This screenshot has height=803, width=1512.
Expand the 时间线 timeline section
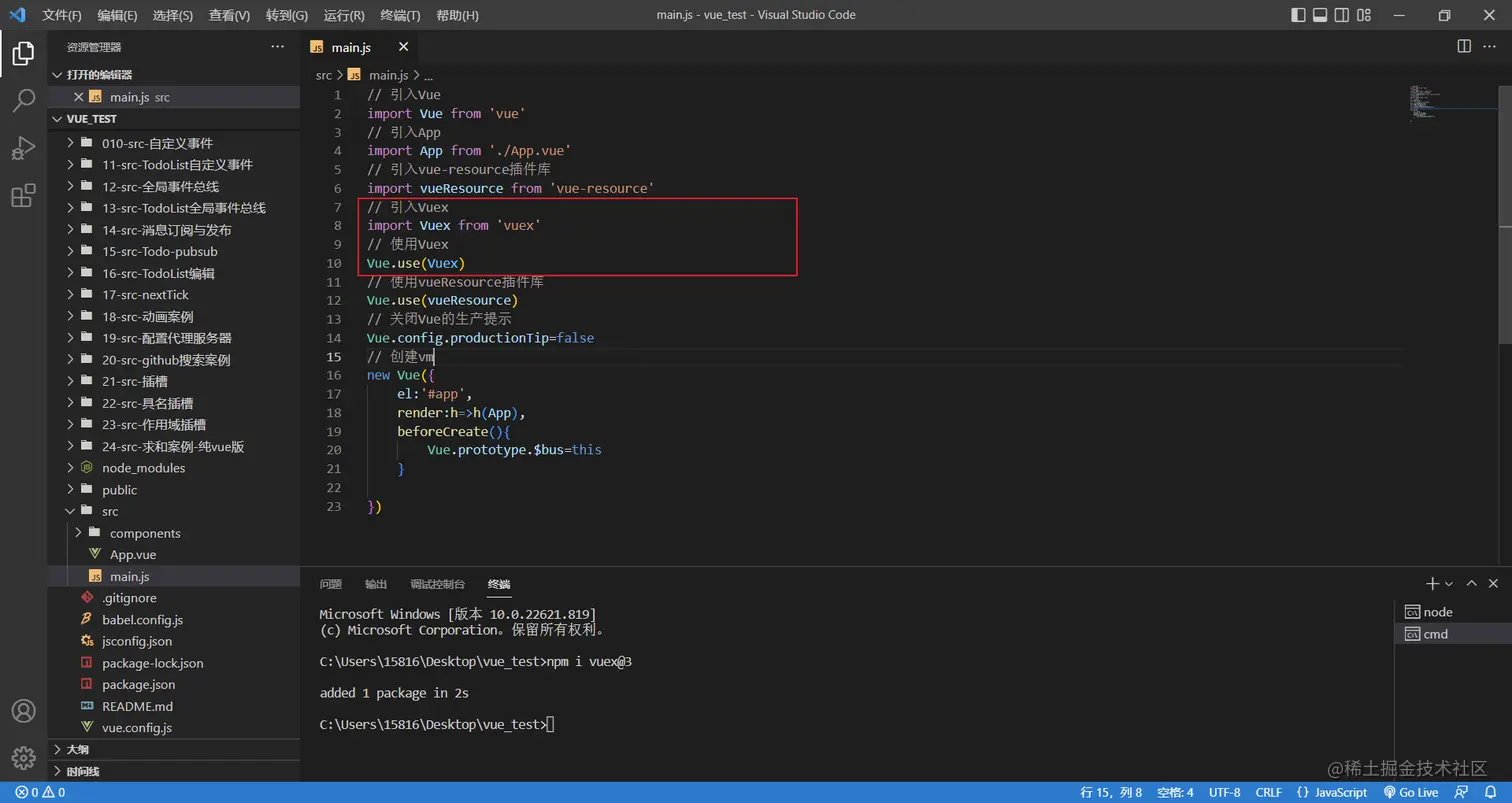tap(174, 771)
